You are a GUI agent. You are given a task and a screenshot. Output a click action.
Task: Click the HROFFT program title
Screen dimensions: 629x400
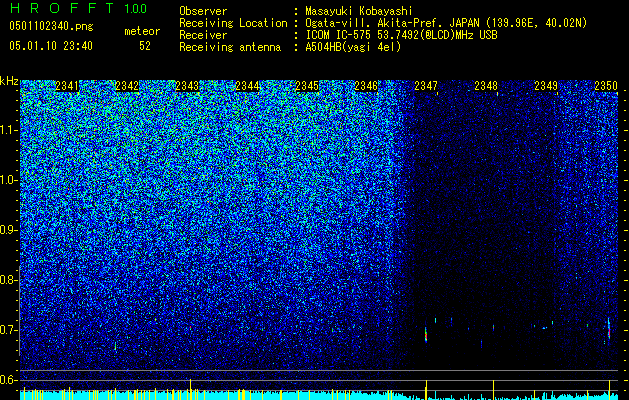tap(62, 8)
